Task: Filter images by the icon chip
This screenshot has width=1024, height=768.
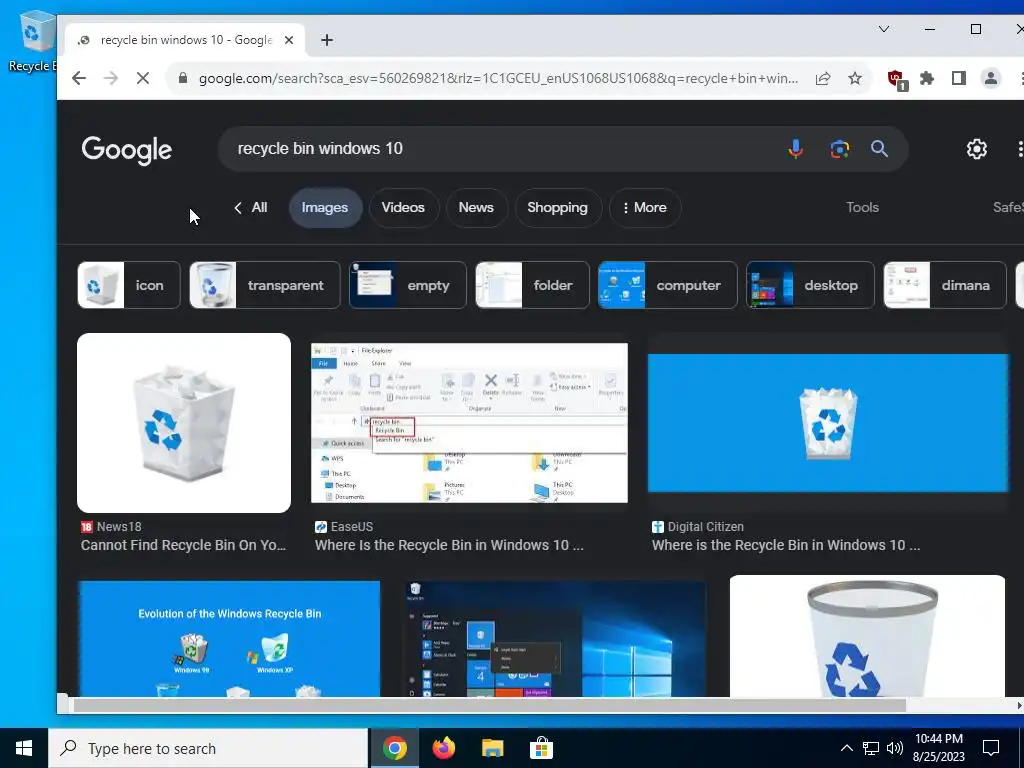Action: pyautogui.click(x=129, y=285)
